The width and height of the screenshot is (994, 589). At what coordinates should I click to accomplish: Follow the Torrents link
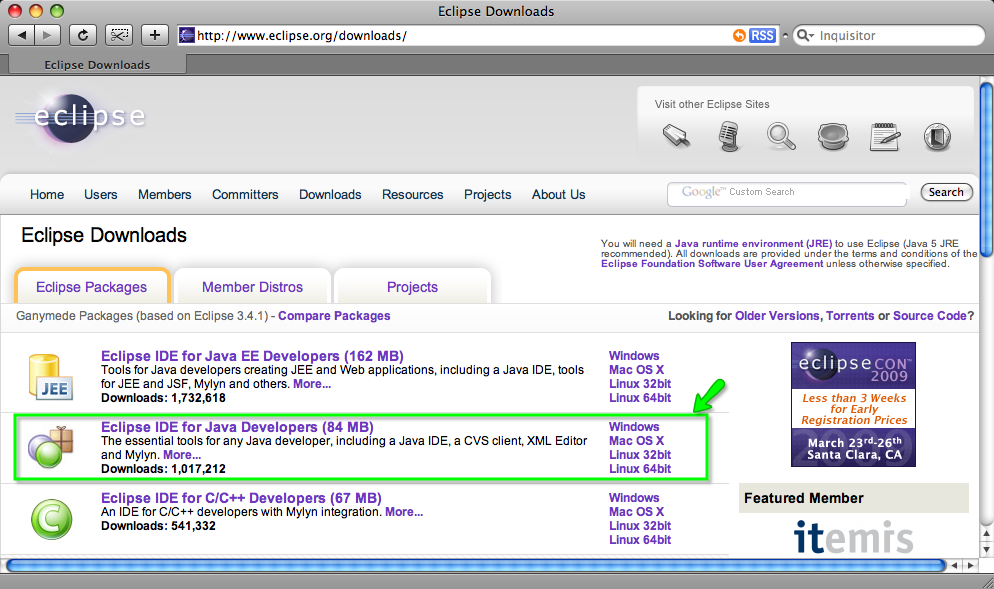click(x=850, y=316)
